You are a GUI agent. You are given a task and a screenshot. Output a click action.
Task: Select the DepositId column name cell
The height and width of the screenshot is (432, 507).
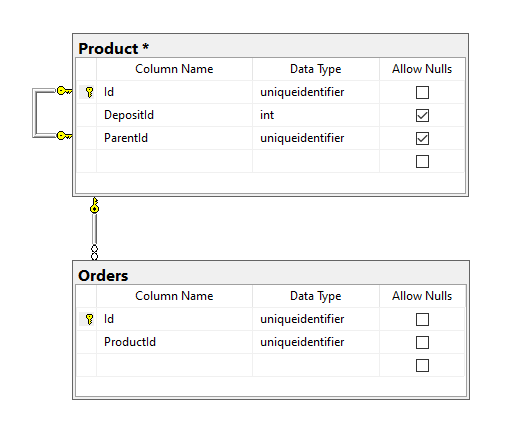(x=174, y=115)
